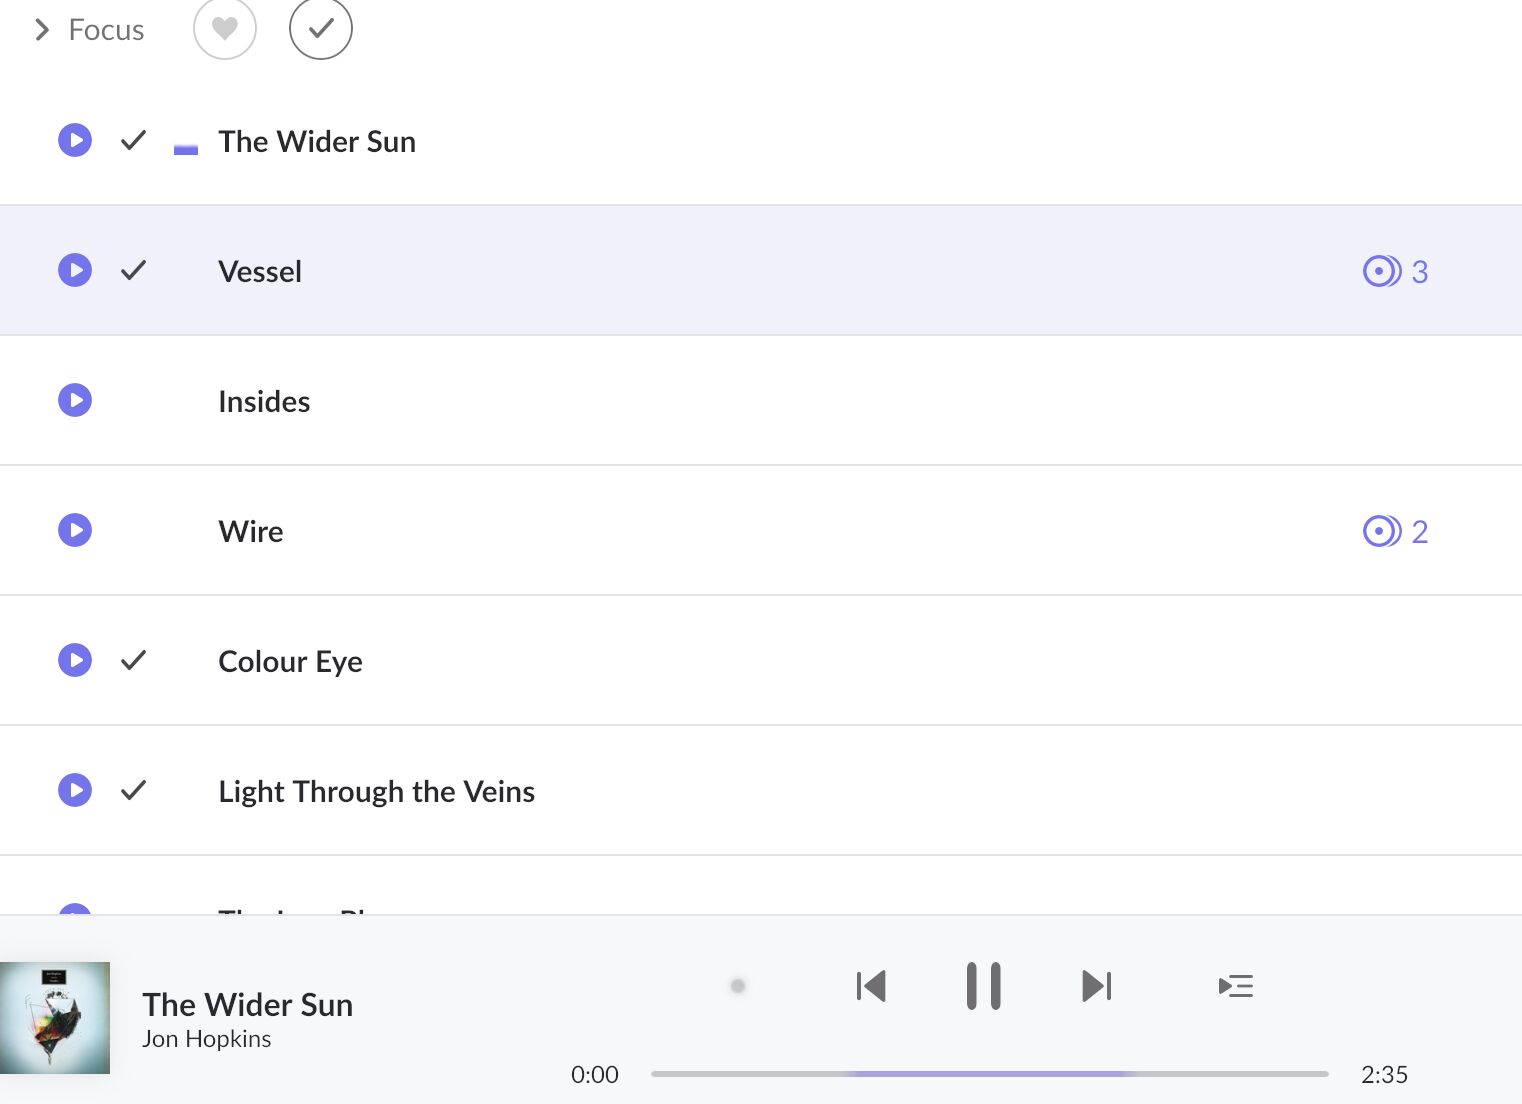The width and height of the screenshot is (1522, 1104).
Task: Play Light Through the Veins
Action: tap(75, 790)
